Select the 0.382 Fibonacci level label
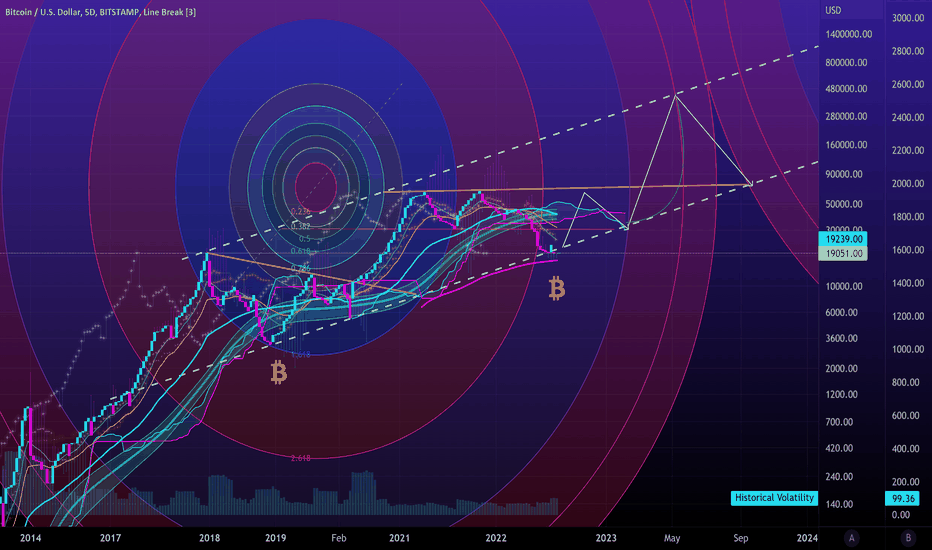The width and height of the screenshot is (932, 550). coord(301,227)
